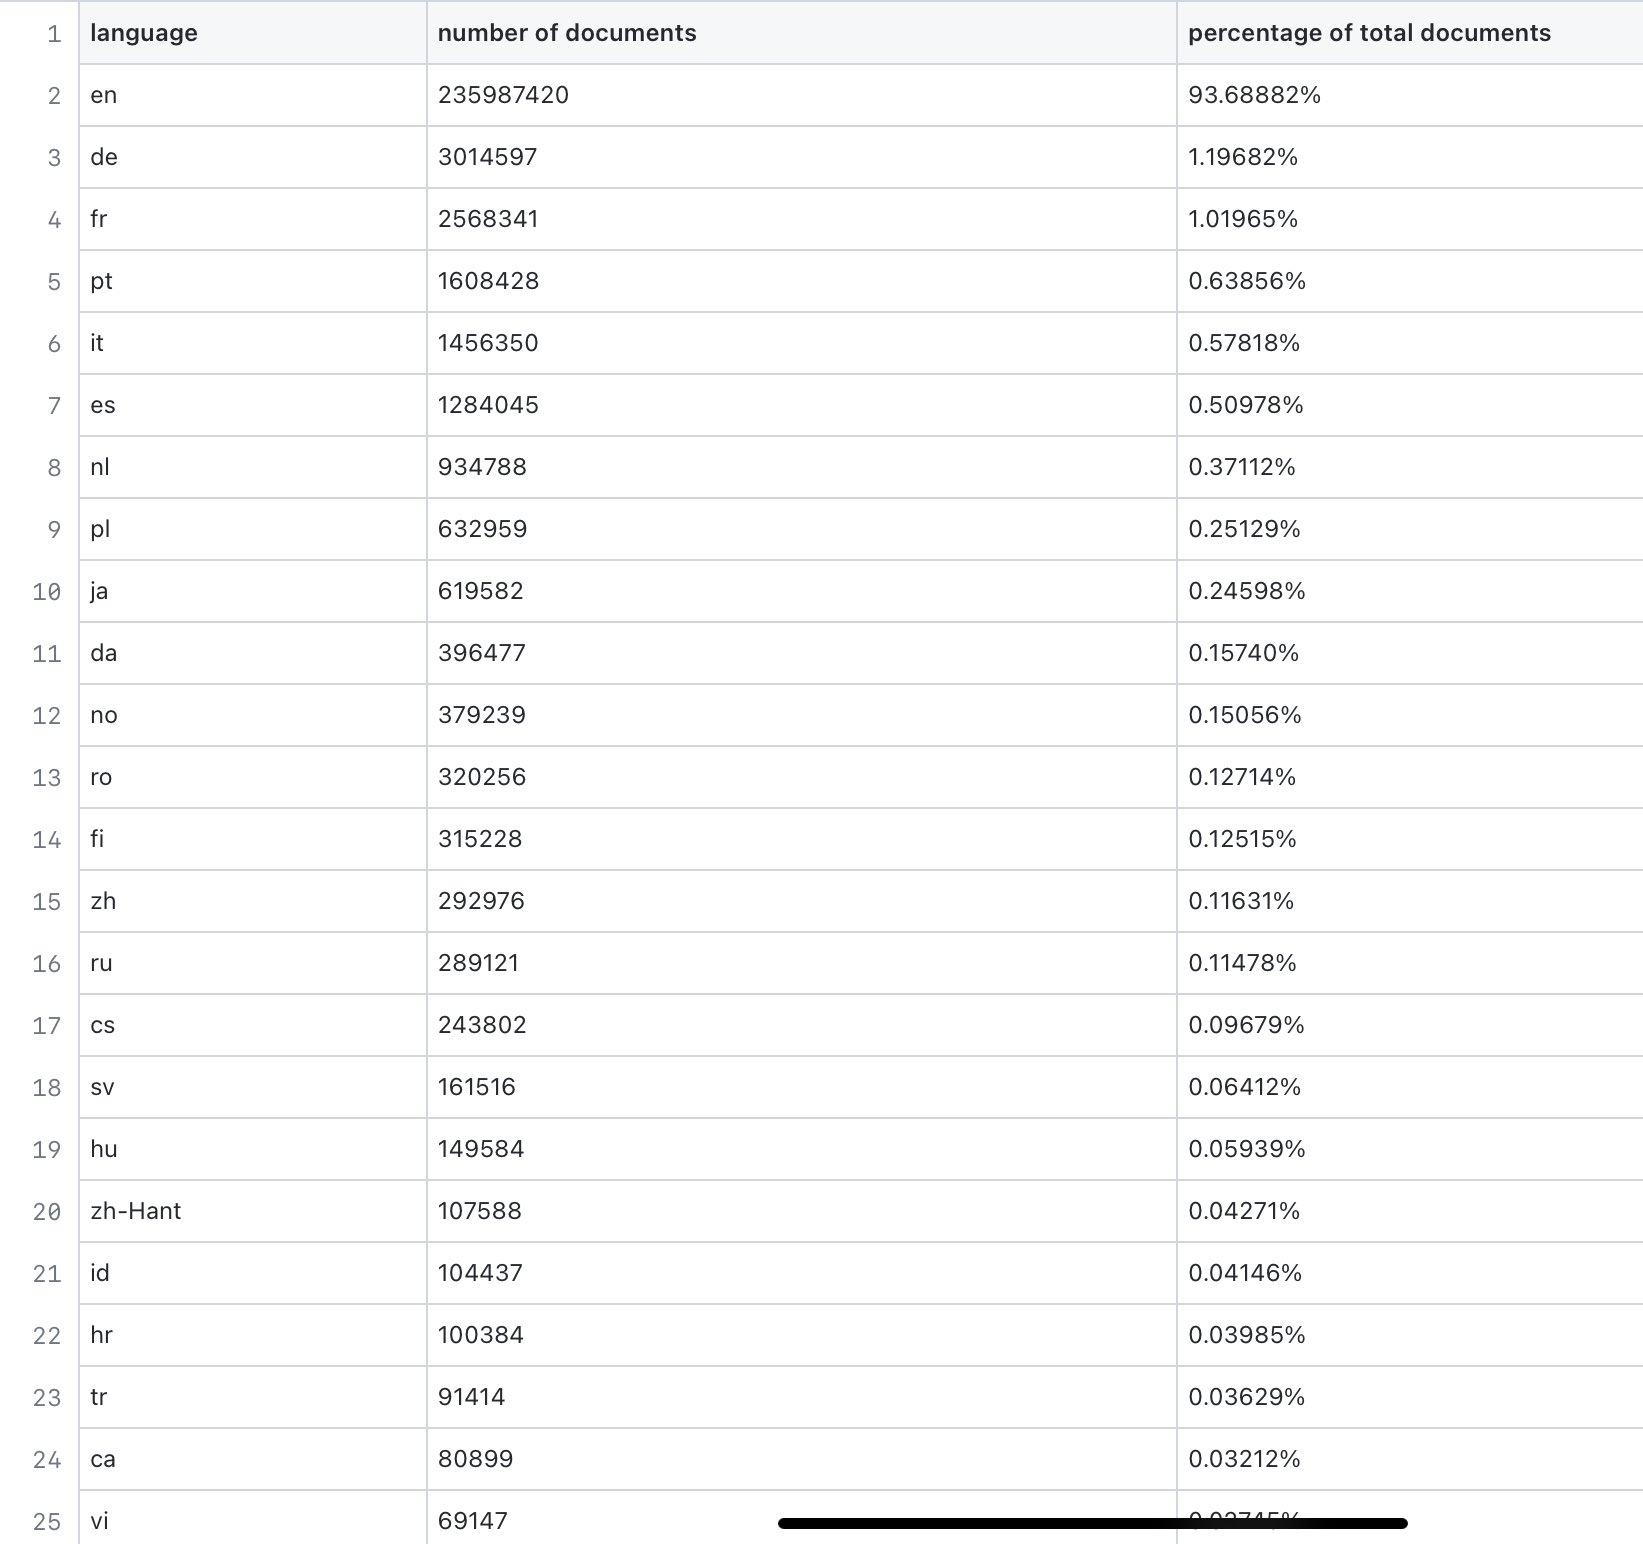The height and width of the screenshot is (1544, 1643).
Task: Click the 'en' language cell
Action: pos(103,95)
